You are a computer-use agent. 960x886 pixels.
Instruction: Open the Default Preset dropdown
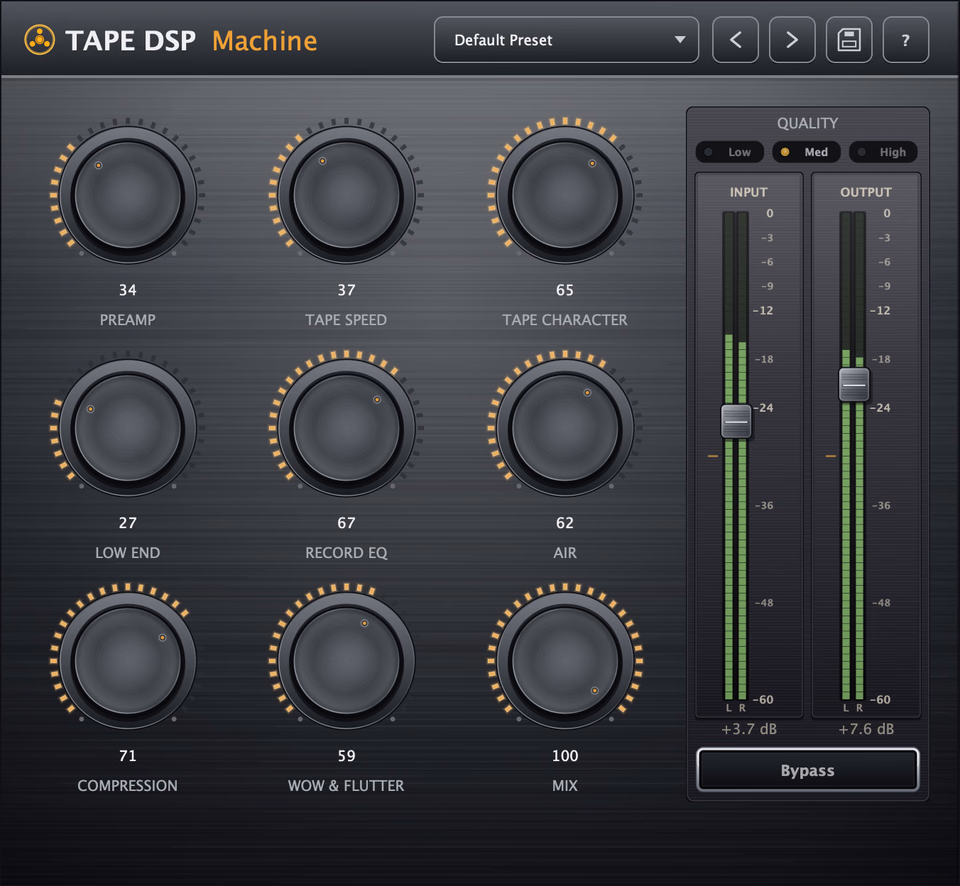566,40
